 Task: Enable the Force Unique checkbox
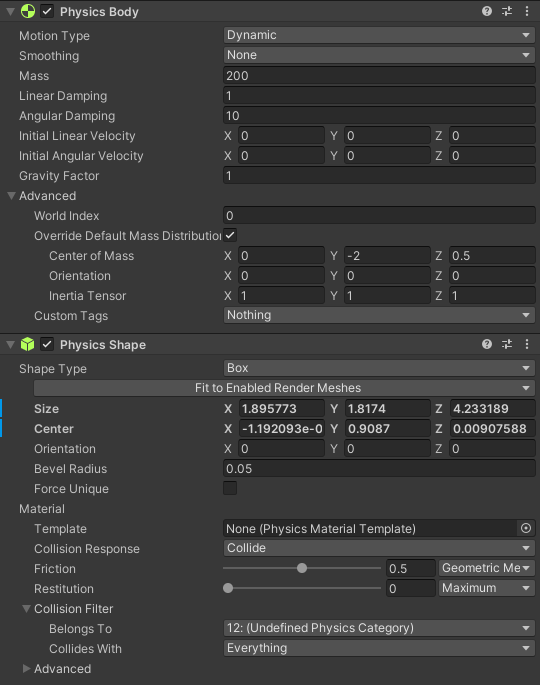click(x=230, y=488)
